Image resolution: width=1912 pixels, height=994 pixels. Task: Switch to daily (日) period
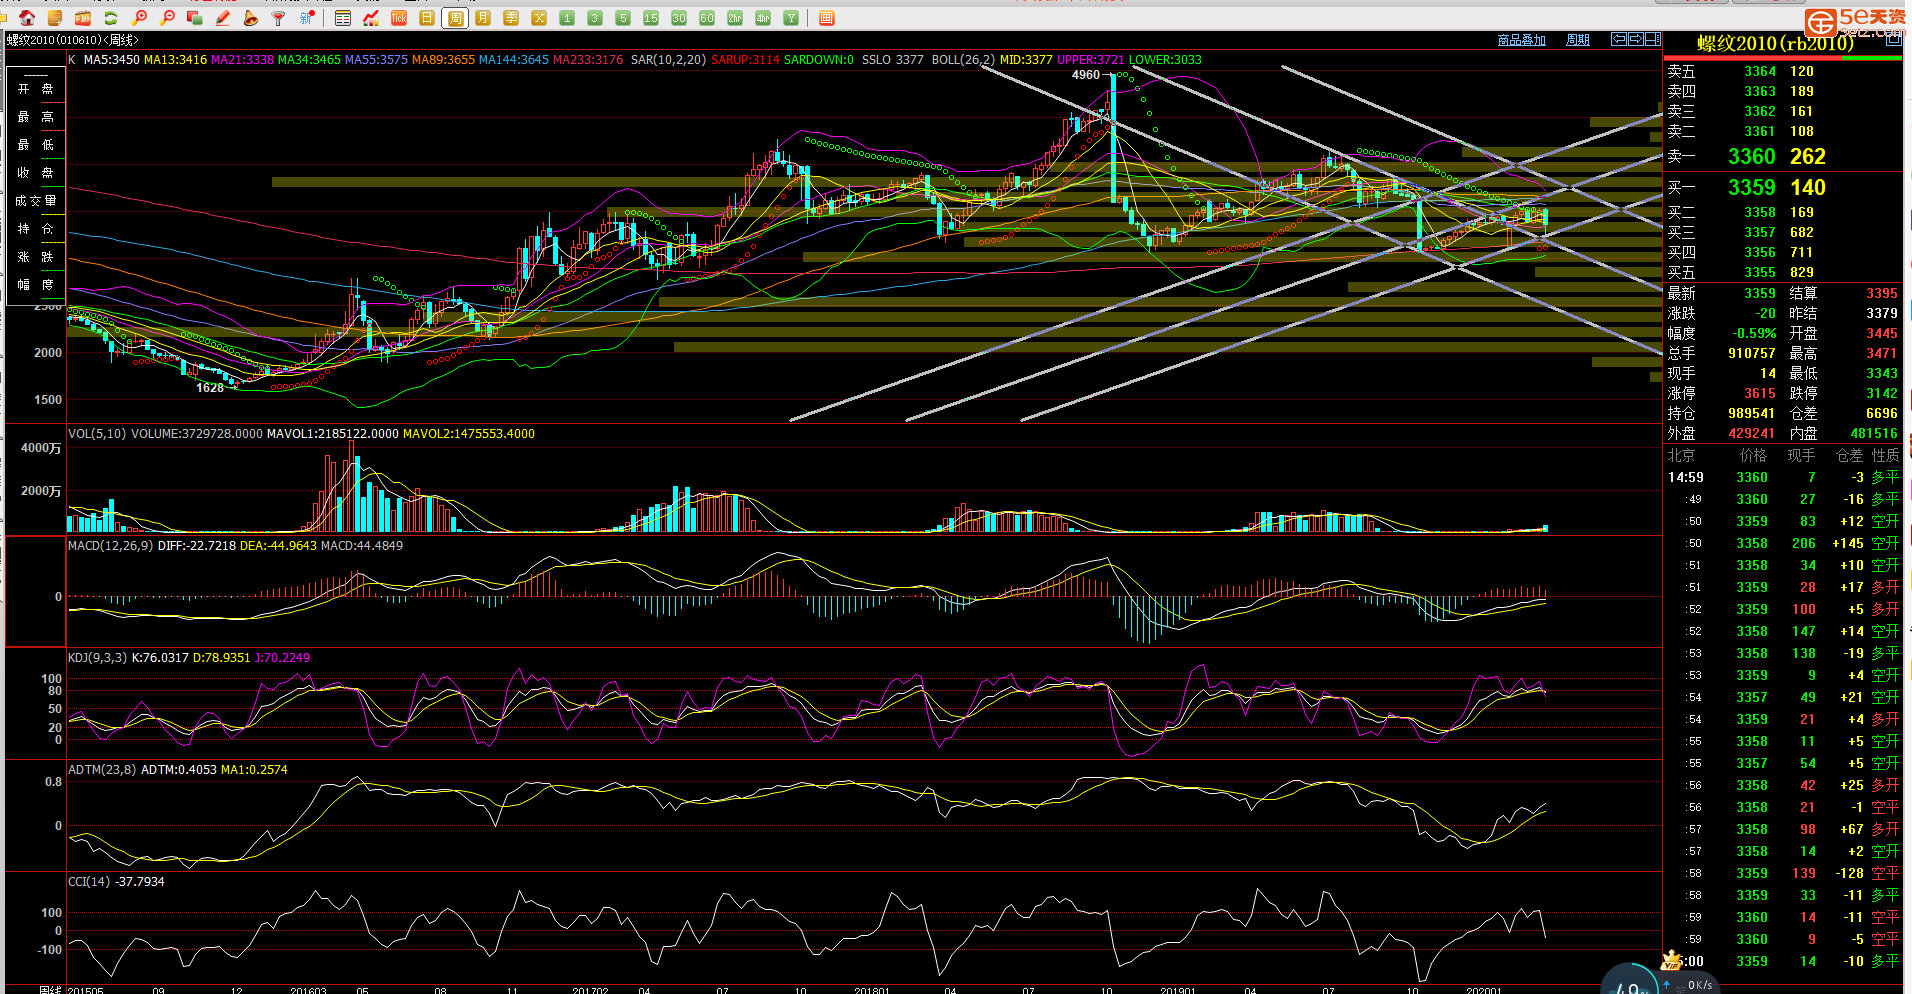427,18
